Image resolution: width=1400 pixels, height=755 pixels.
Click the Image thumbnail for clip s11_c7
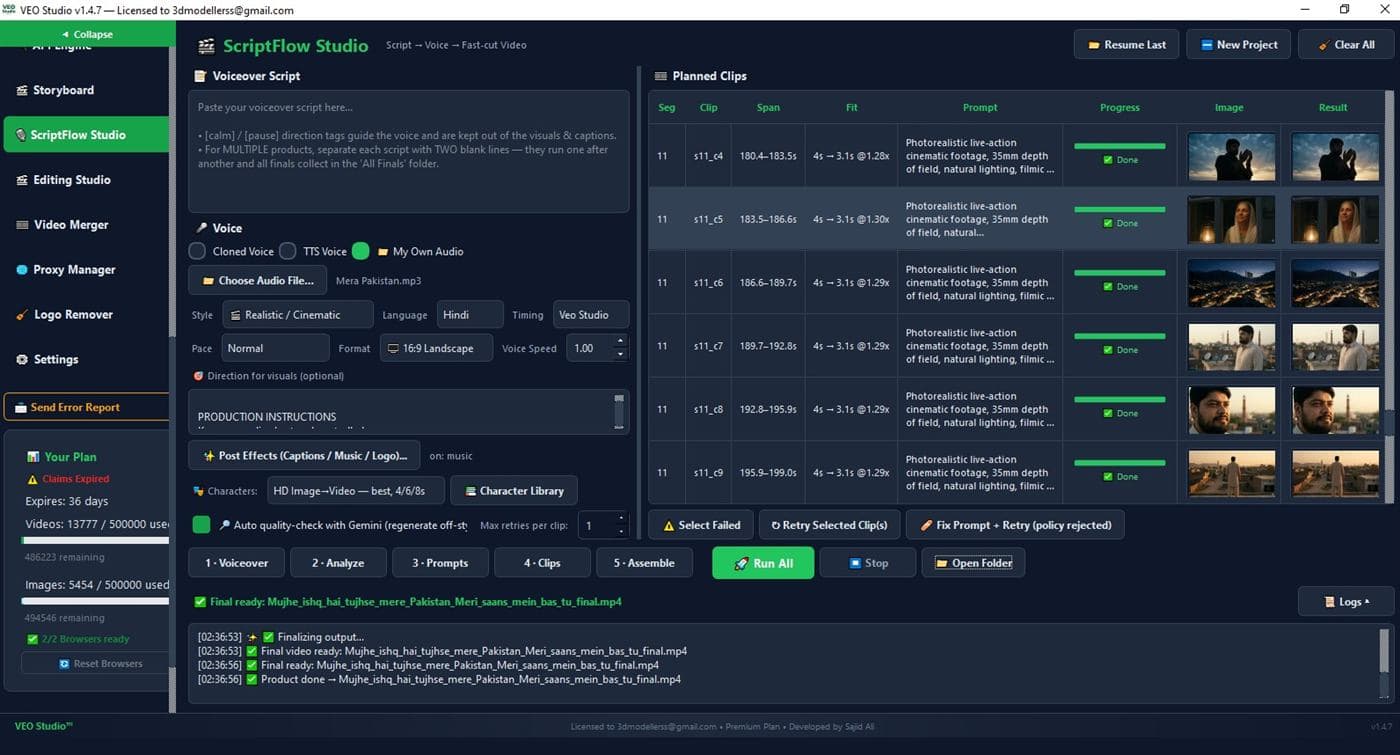coord(1231,347)
